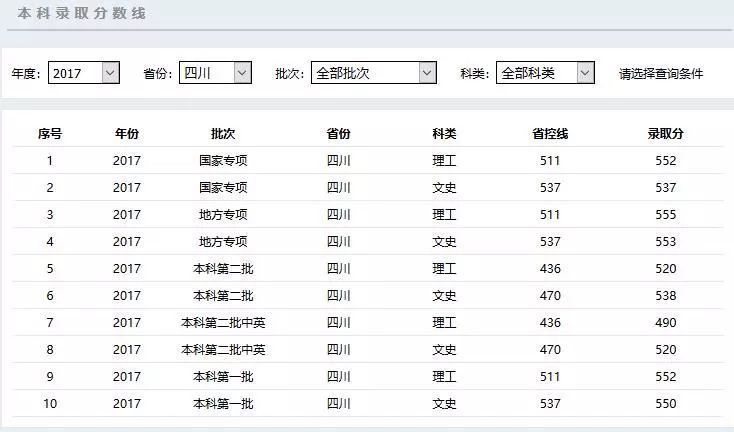Click 地方专项 in row 3
Viewport: 734px width, 432px height.
coord(223,215)
